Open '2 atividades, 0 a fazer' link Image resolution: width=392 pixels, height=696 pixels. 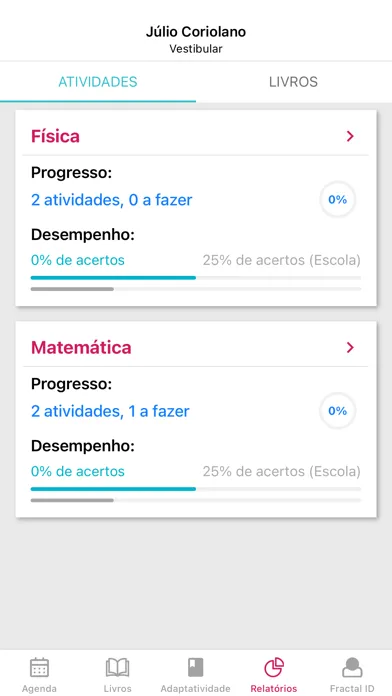pos(111,200)
